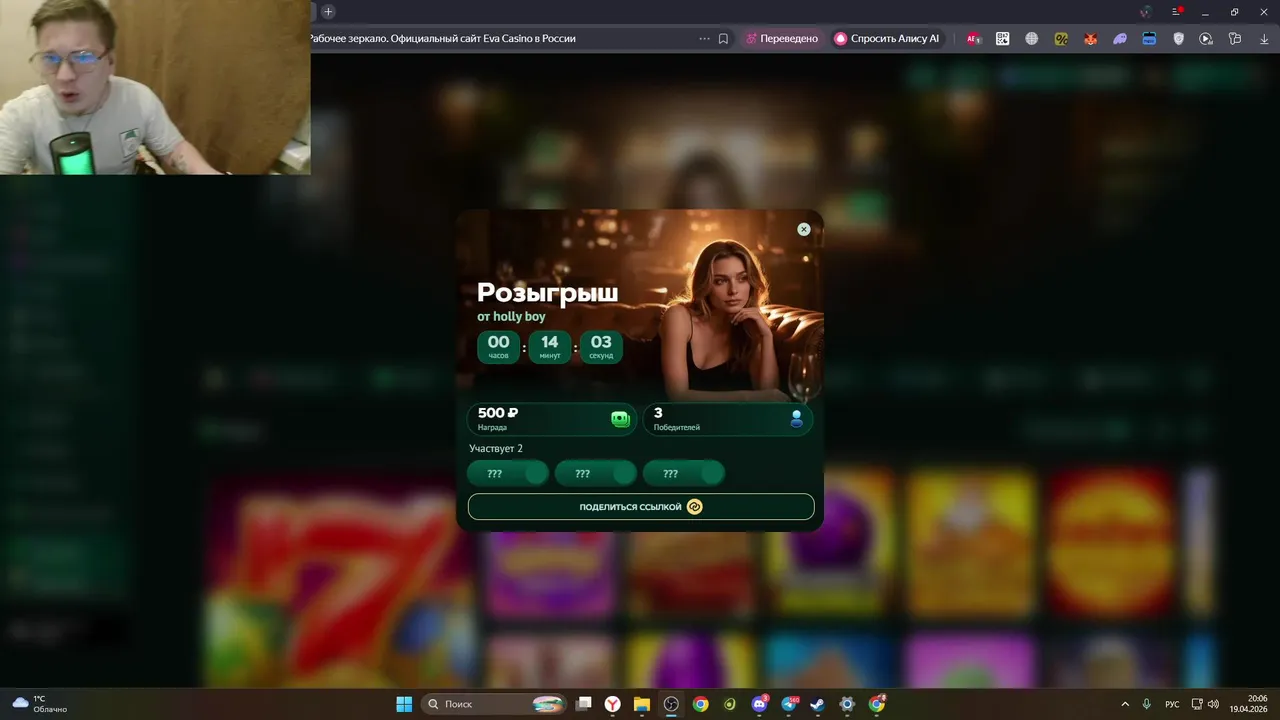1280x720 pixels.
Task: Open Google Chrome on the taskbar
Action: coord(700,704)
